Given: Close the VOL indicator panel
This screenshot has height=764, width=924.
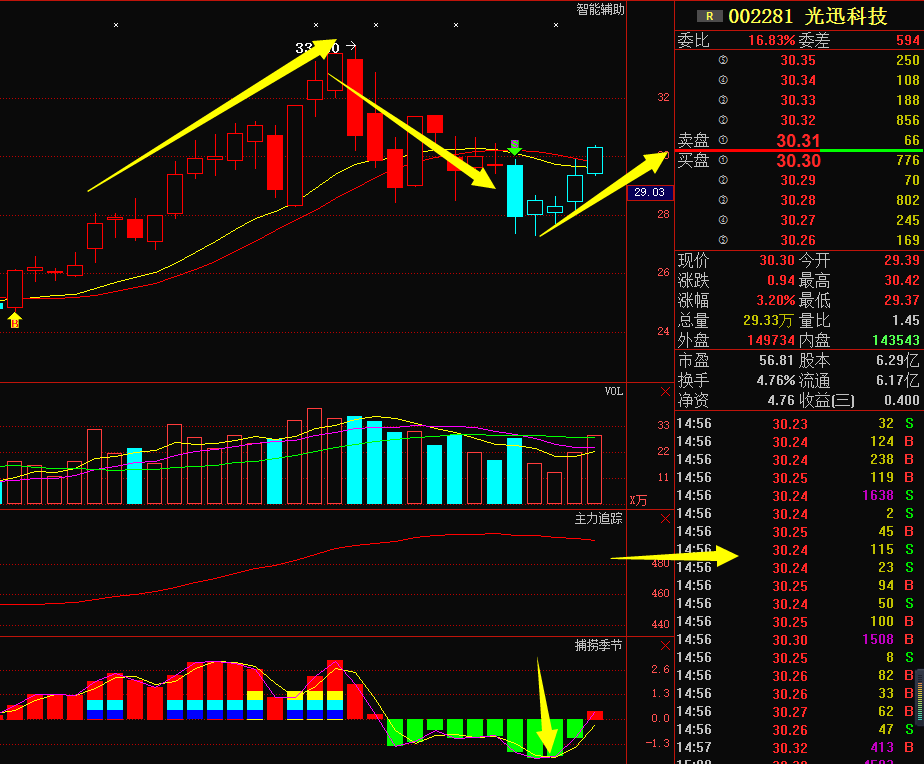Looking at the screenshot, I should (666, 392).
